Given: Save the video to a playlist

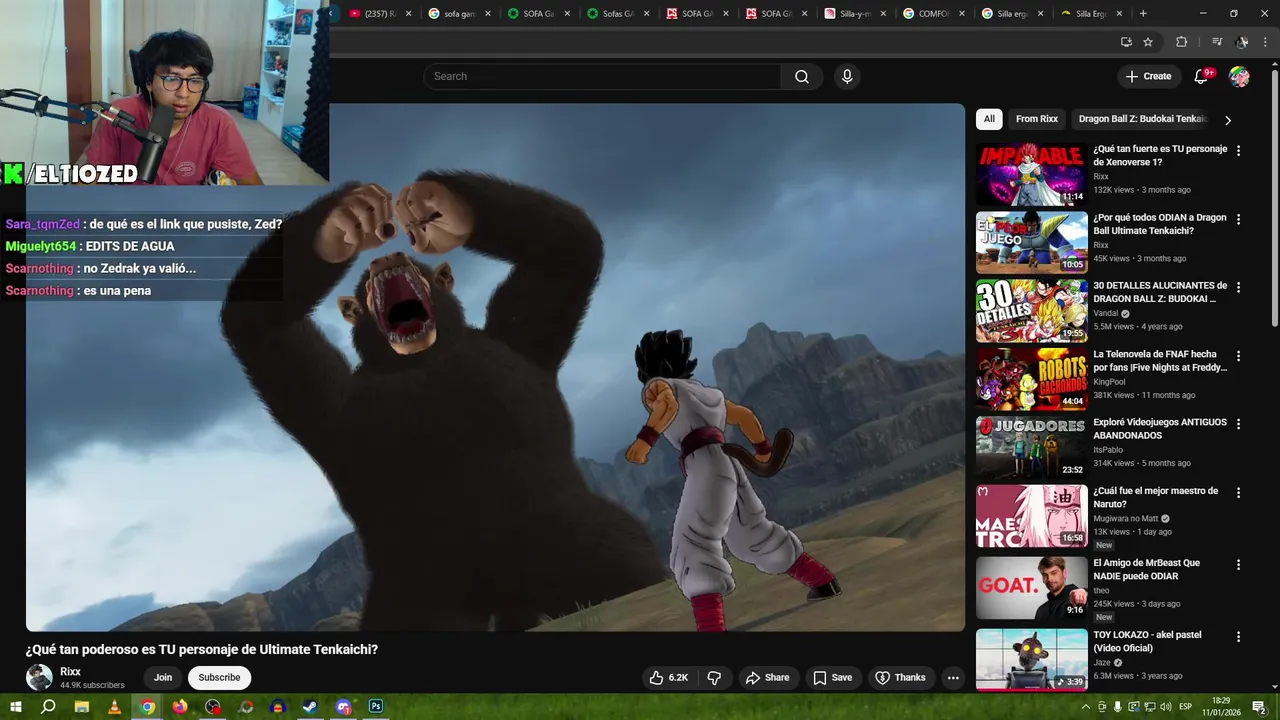Looking at the screenshot, I should click(832, 677).
